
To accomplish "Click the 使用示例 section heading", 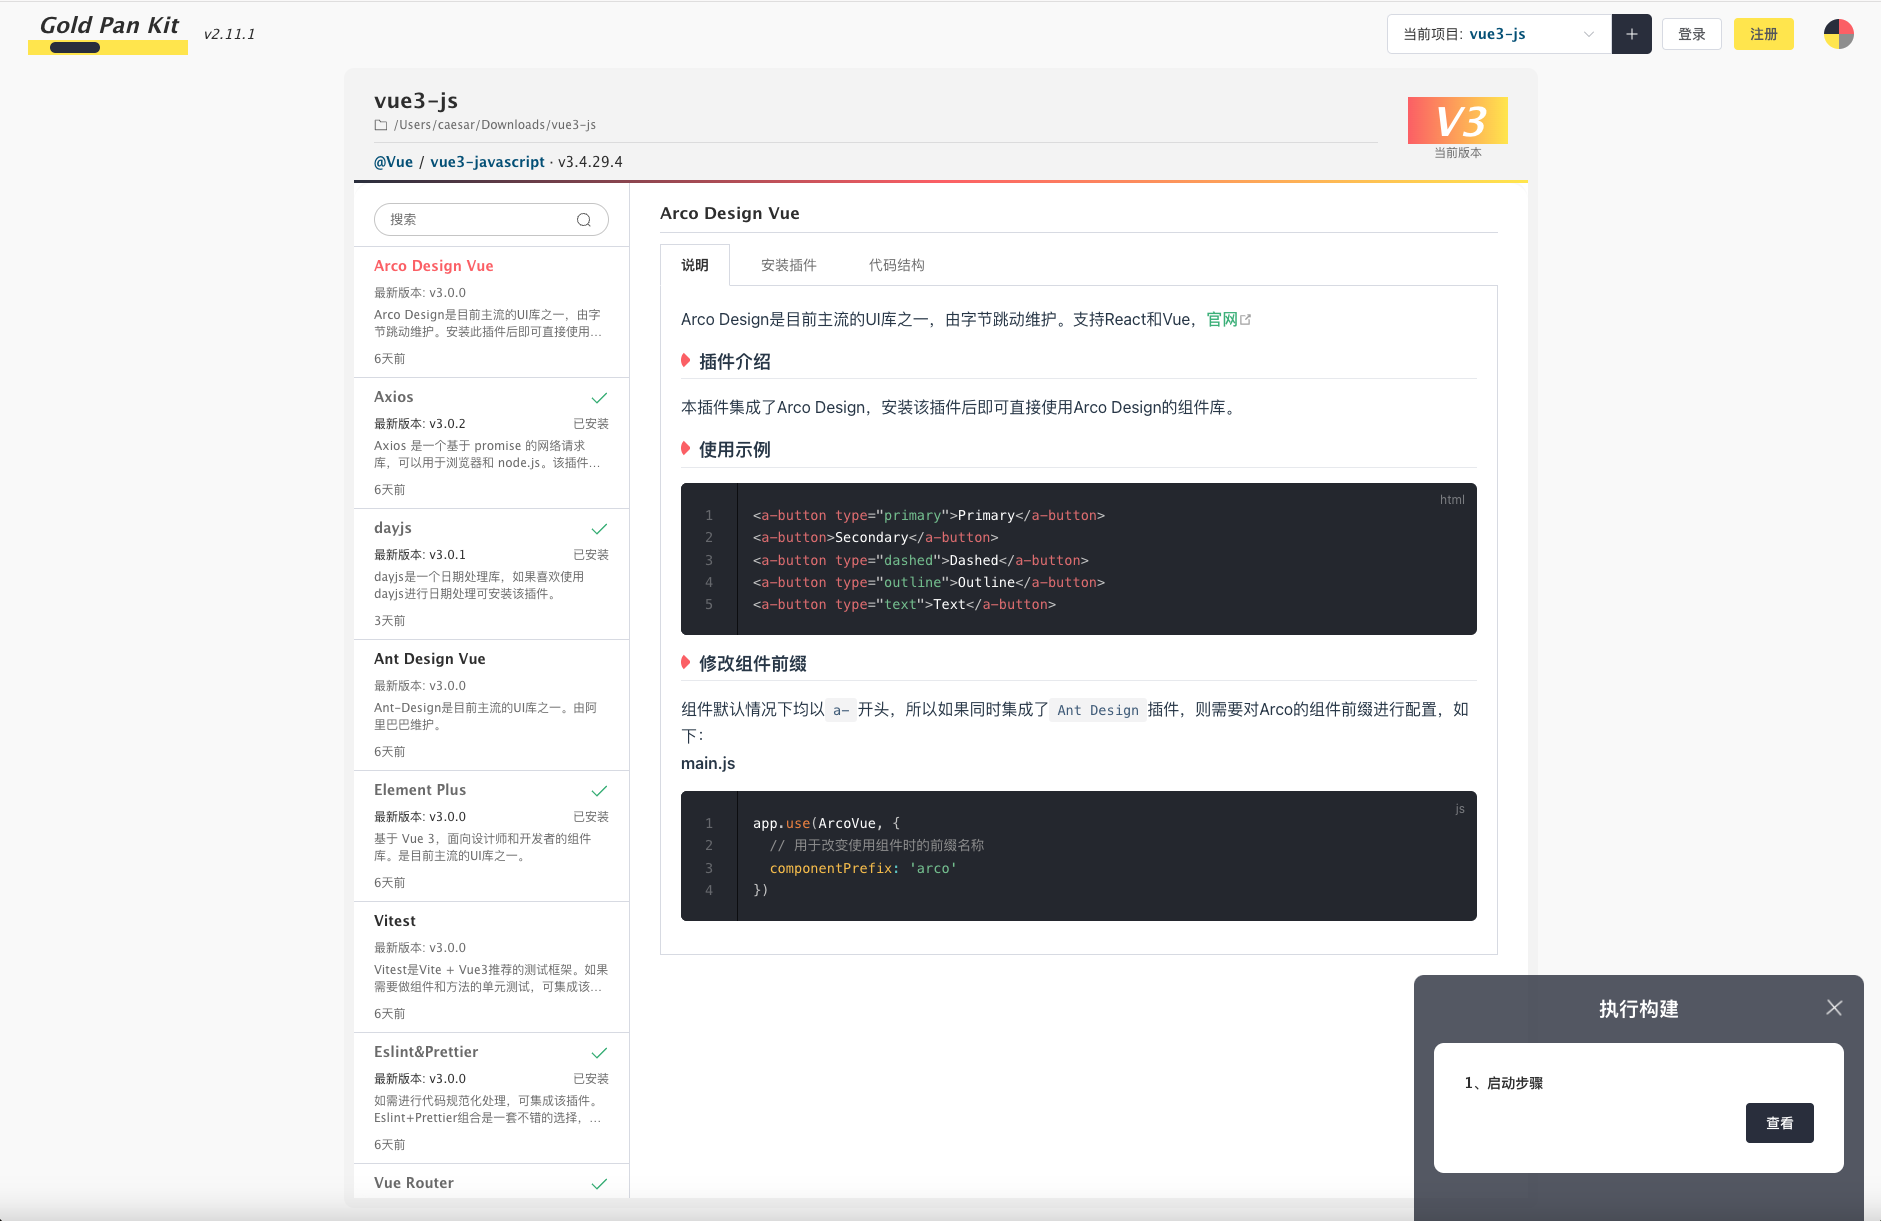I will pos(735,450).
